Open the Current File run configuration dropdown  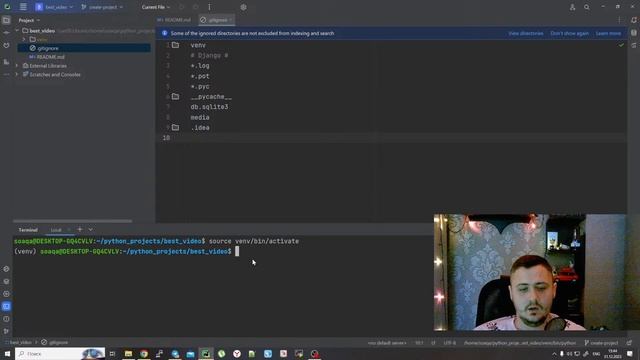point(156,7)
